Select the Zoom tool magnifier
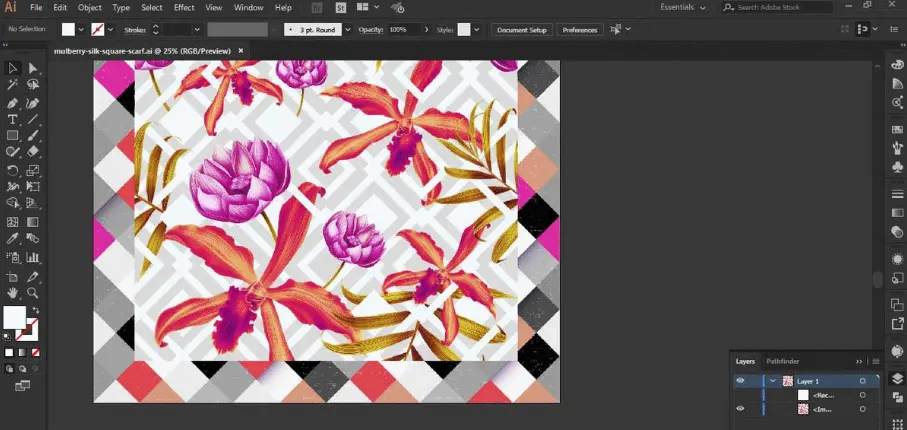The height and width of the screenshot is (430, 907). click(33, 293)
